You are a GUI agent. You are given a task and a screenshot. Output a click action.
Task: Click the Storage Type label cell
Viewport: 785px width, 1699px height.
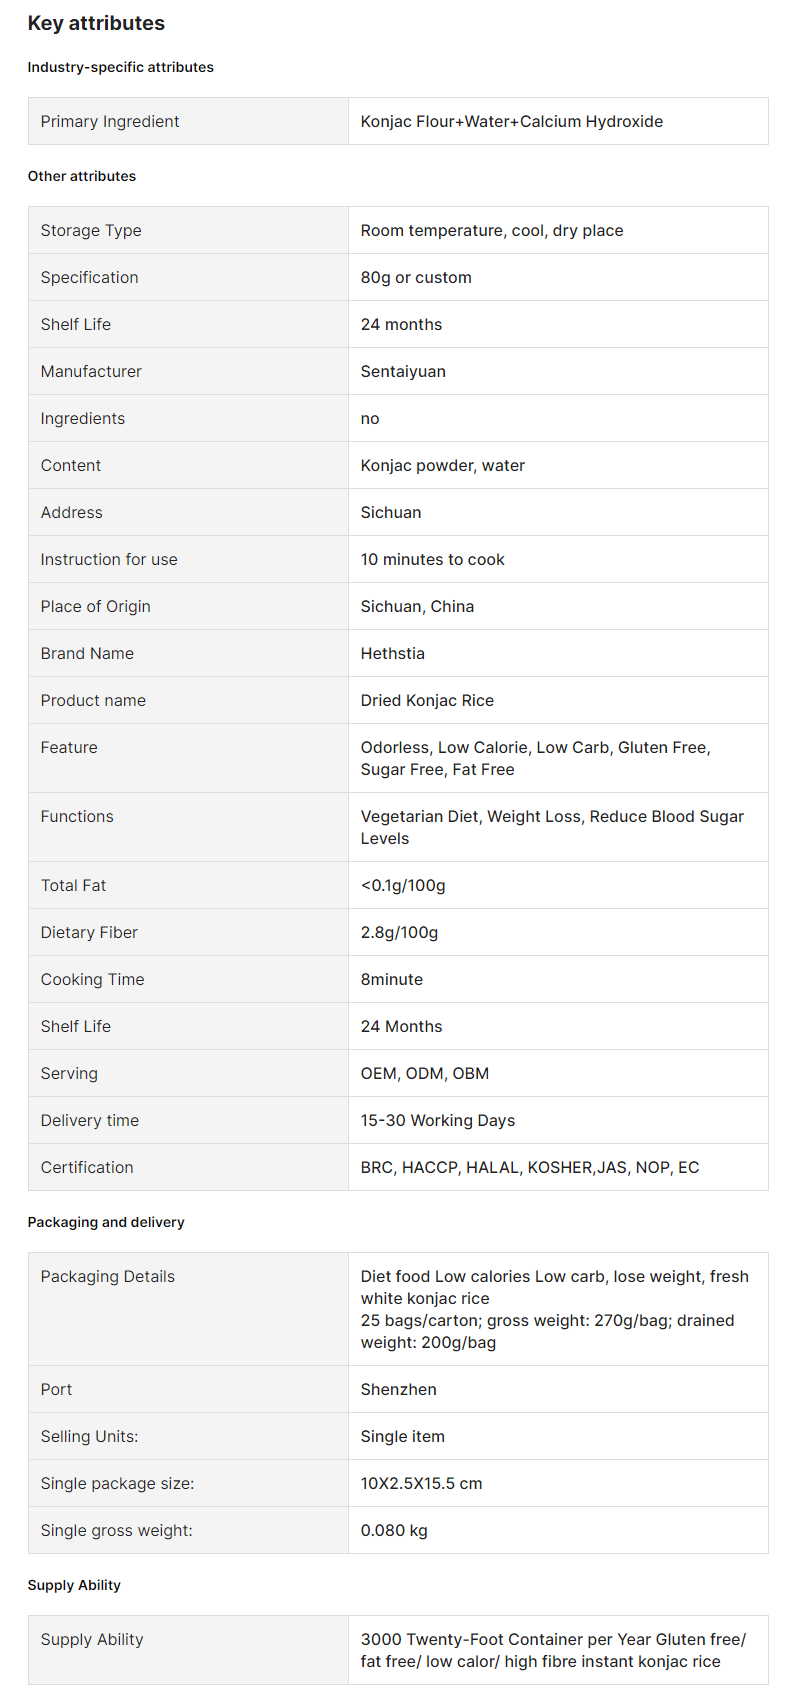click(x=188, y=230)
